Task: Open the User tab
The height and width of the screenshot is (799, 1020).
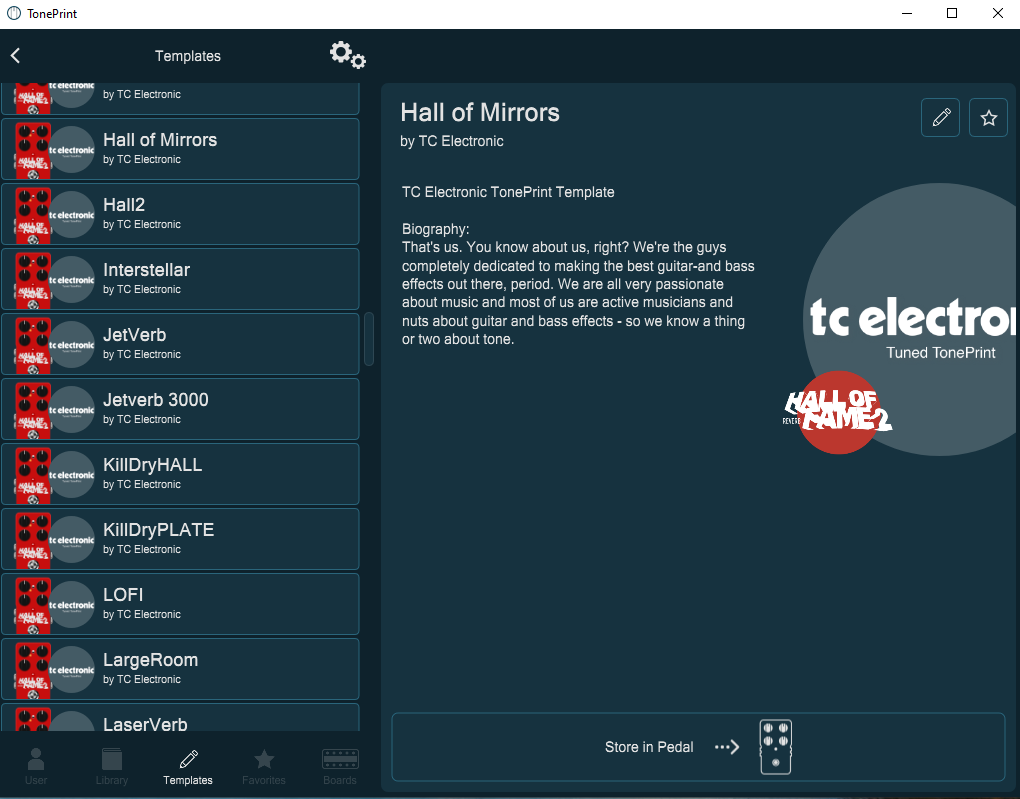Action: click(36, 766)
